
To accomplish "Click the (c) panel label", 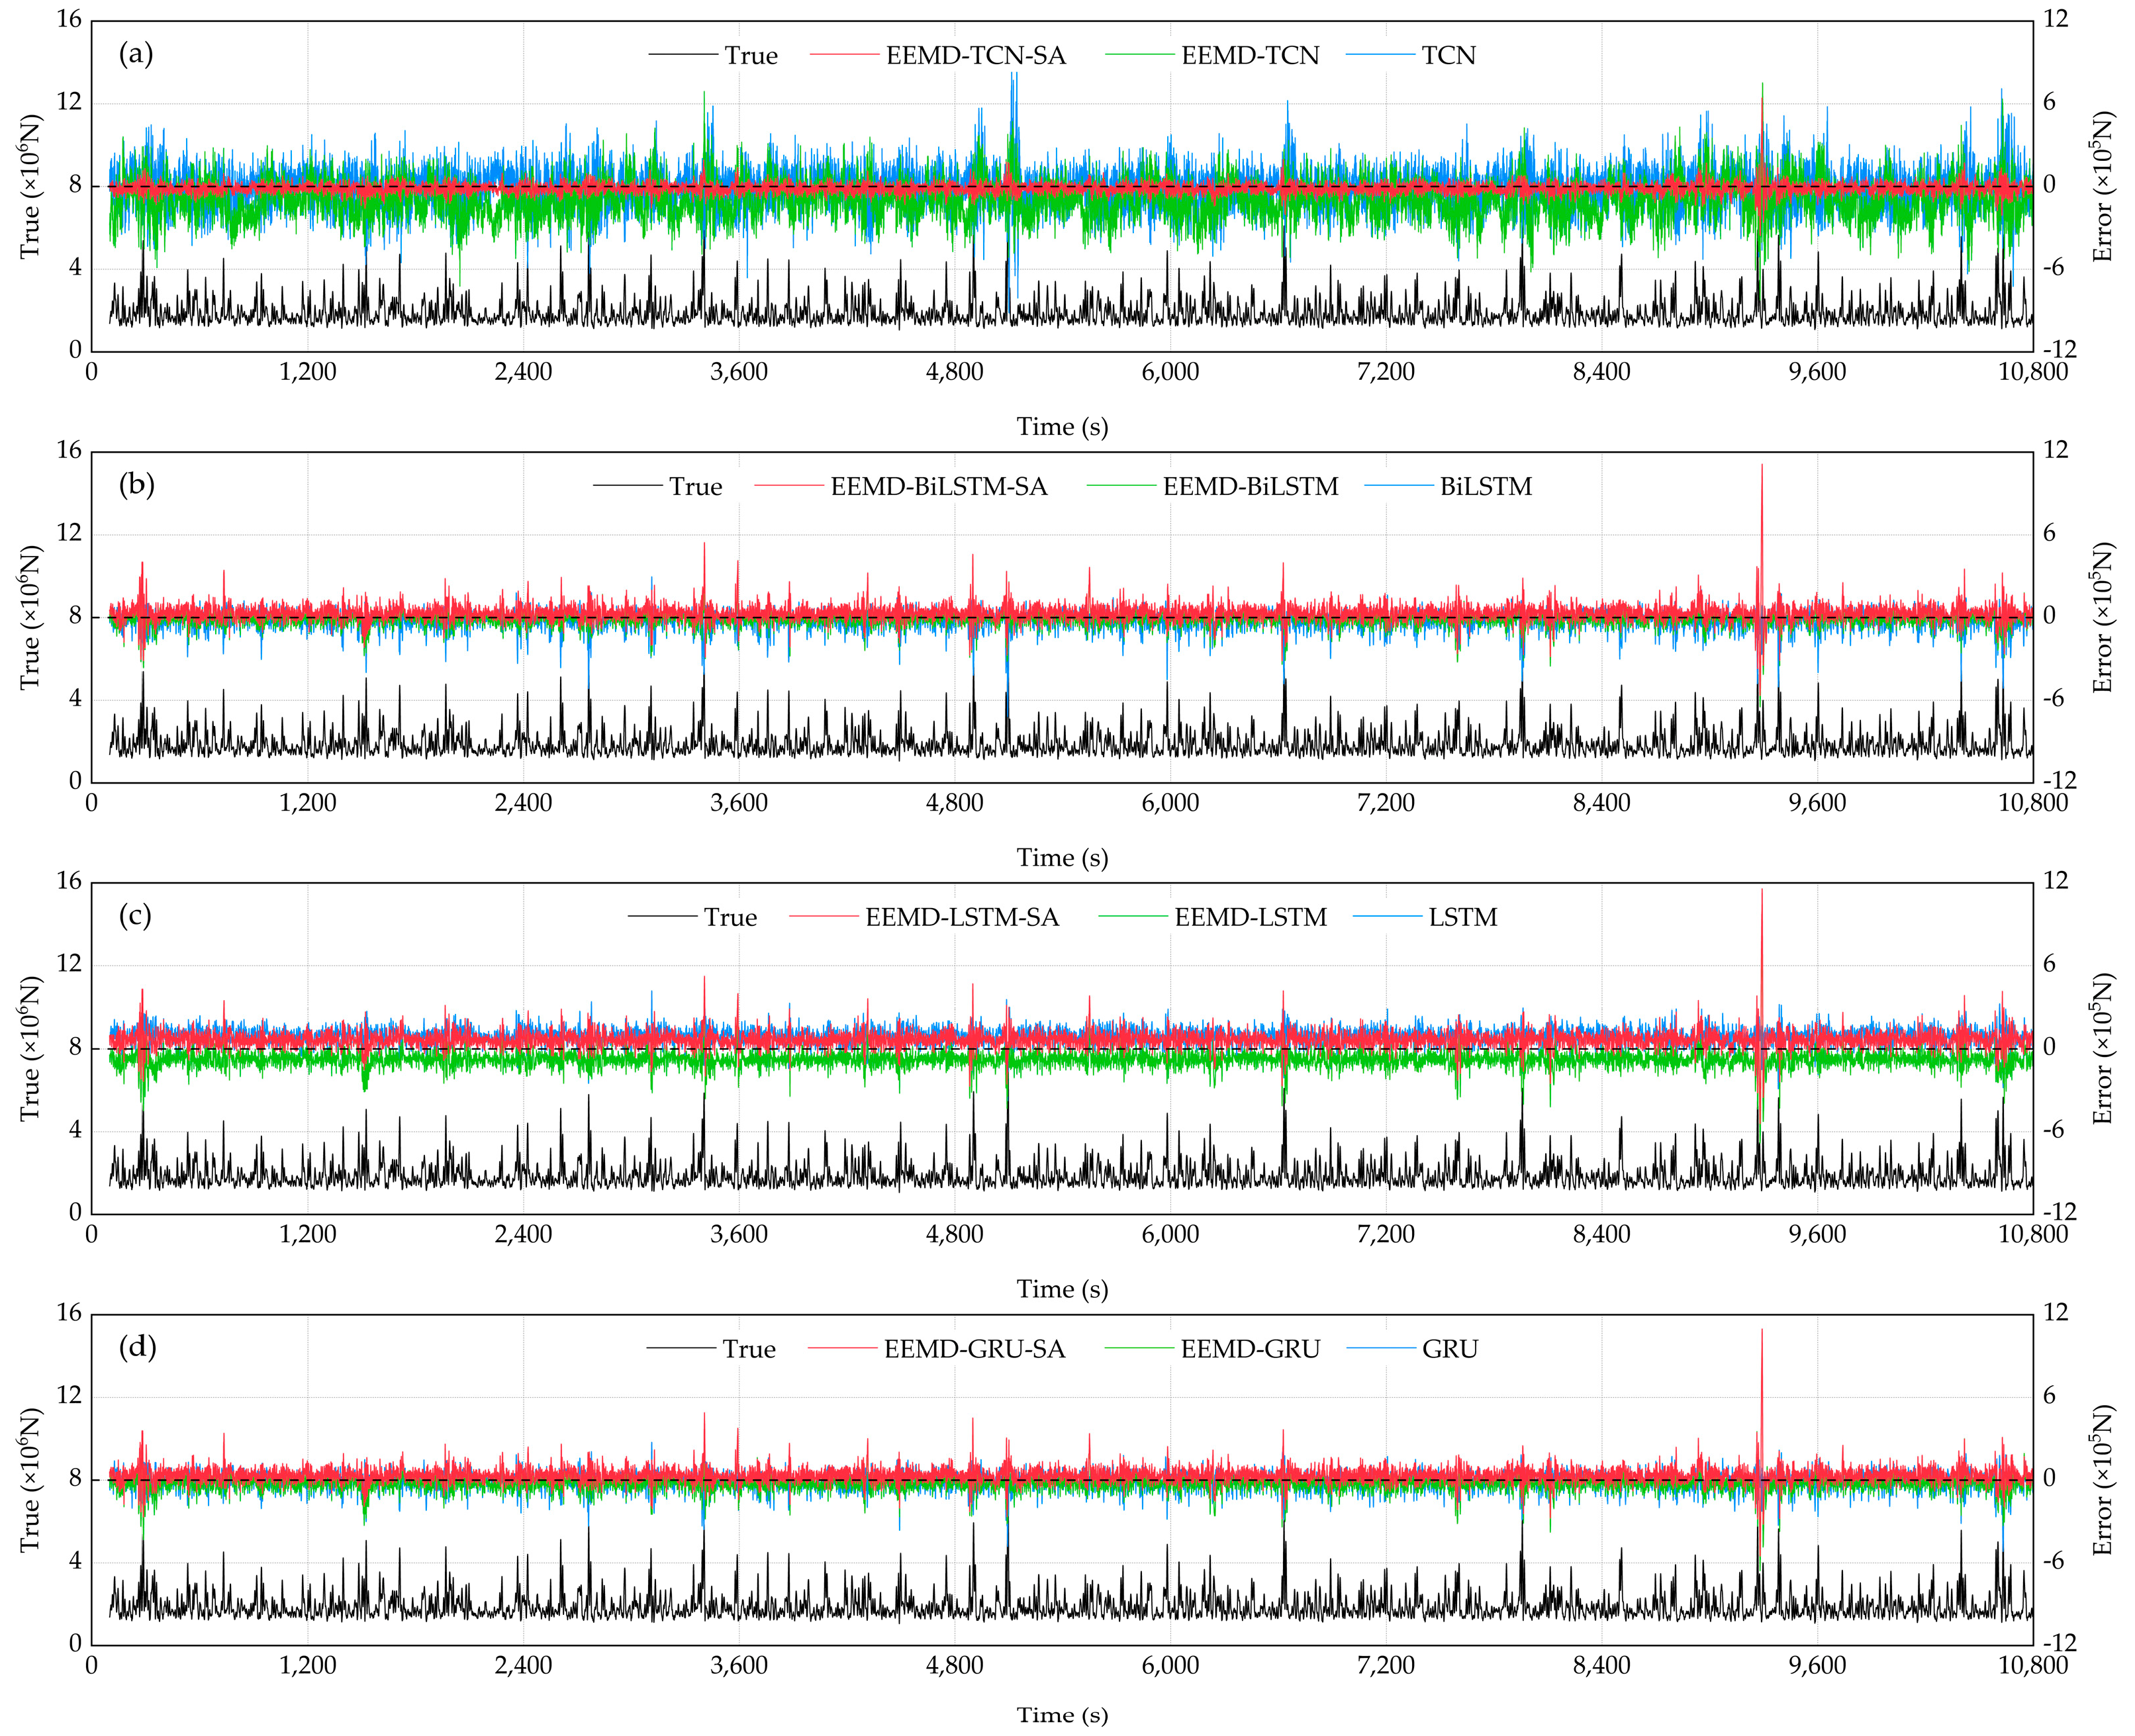I will (135, 916).
